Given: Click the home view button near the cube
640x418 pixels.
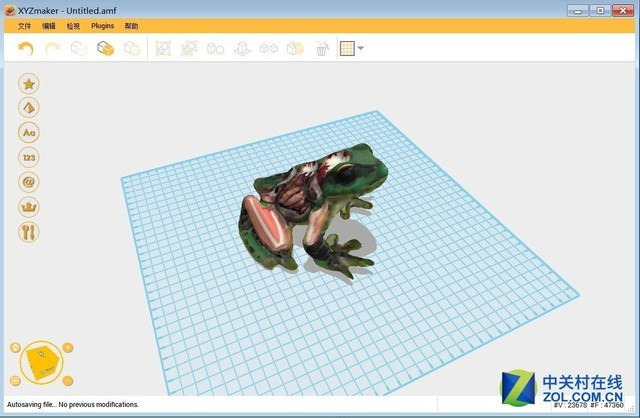Looking at the screenshot, I should [x=16, y=349].
